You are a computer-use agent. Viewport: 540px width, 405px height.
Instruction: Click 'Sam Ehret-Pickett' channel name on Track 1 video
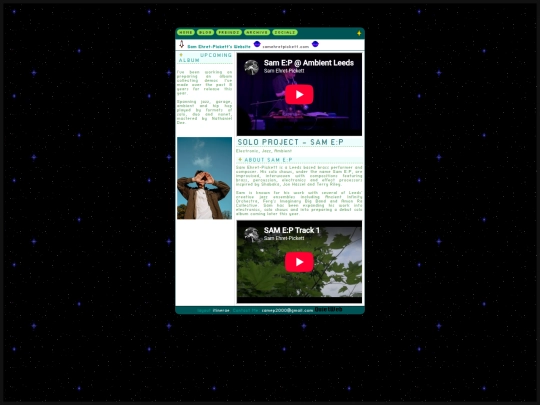(x=284, y=238)
